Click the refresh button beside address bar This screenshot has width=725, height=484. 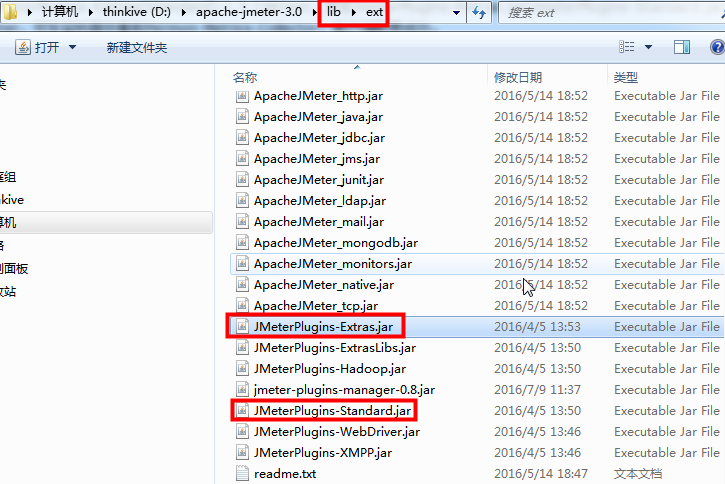tap(479, 12)
